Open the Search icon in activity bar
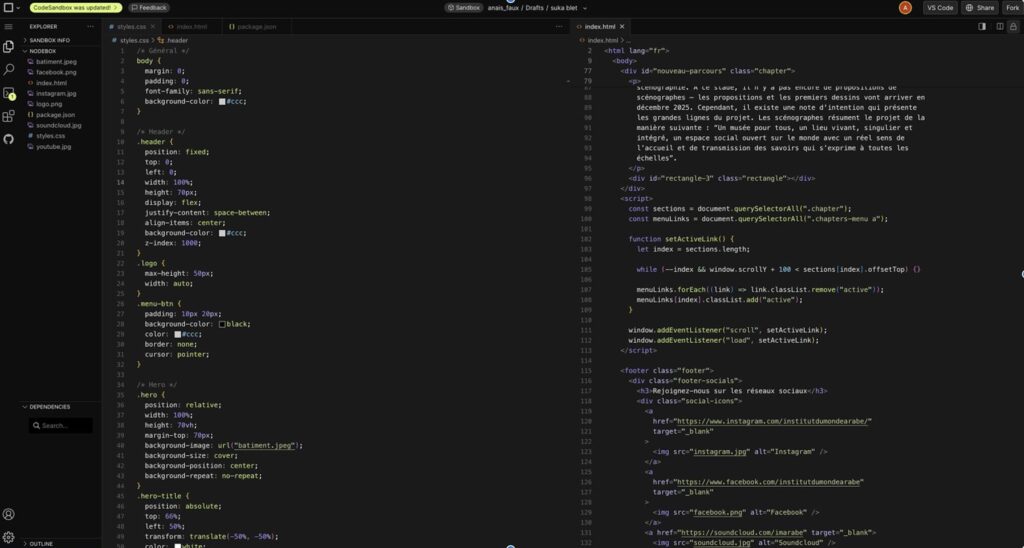Image resolution: width=1024 pixels, height=548 pixels. point(8,70)
